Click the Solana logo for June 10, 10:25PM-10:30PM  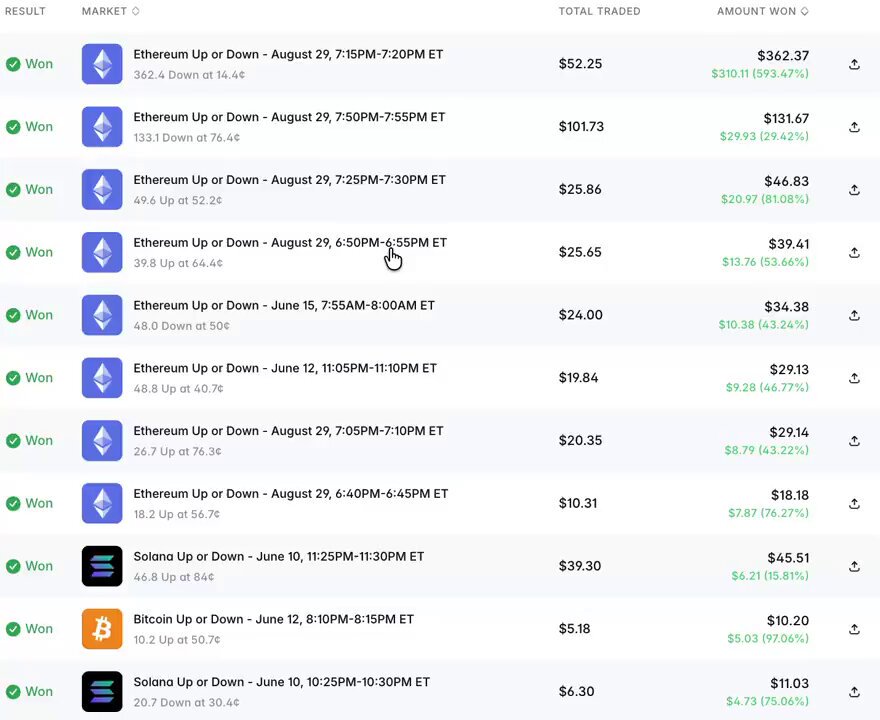[102, 691]
